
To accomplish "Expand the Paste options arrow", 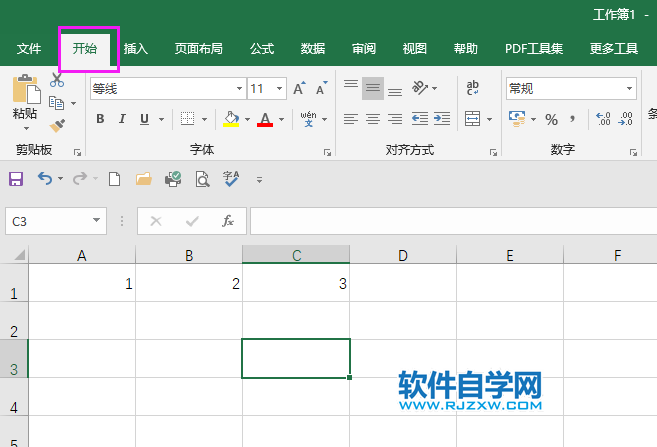I will 26,128.
